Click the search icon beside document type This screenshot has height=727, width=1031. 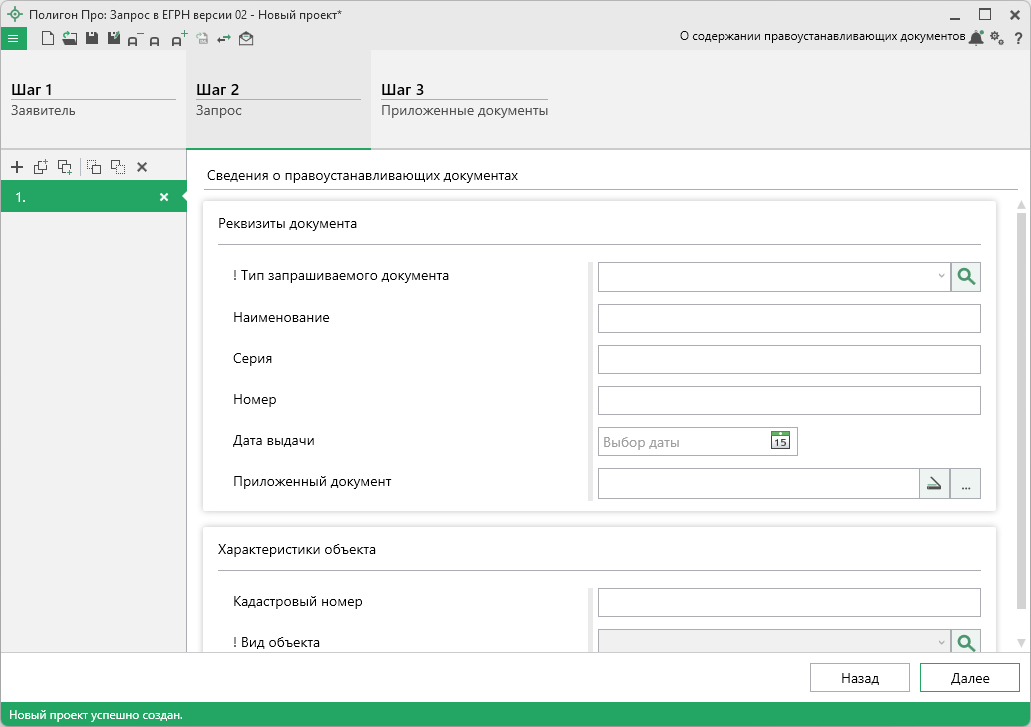coord(965,277)
